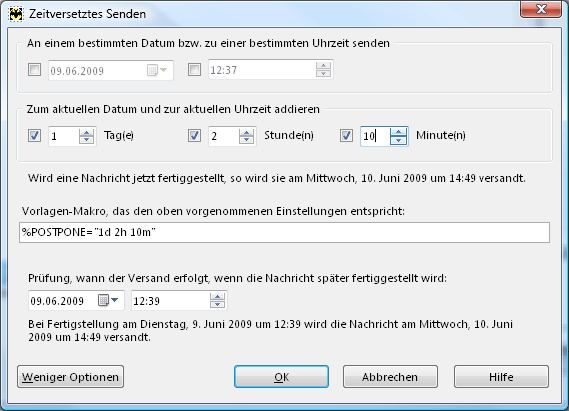Uncheck the Tag(e) checkbox
The width and height of the screenshot is (569, 411).
(x=34, y=136)
